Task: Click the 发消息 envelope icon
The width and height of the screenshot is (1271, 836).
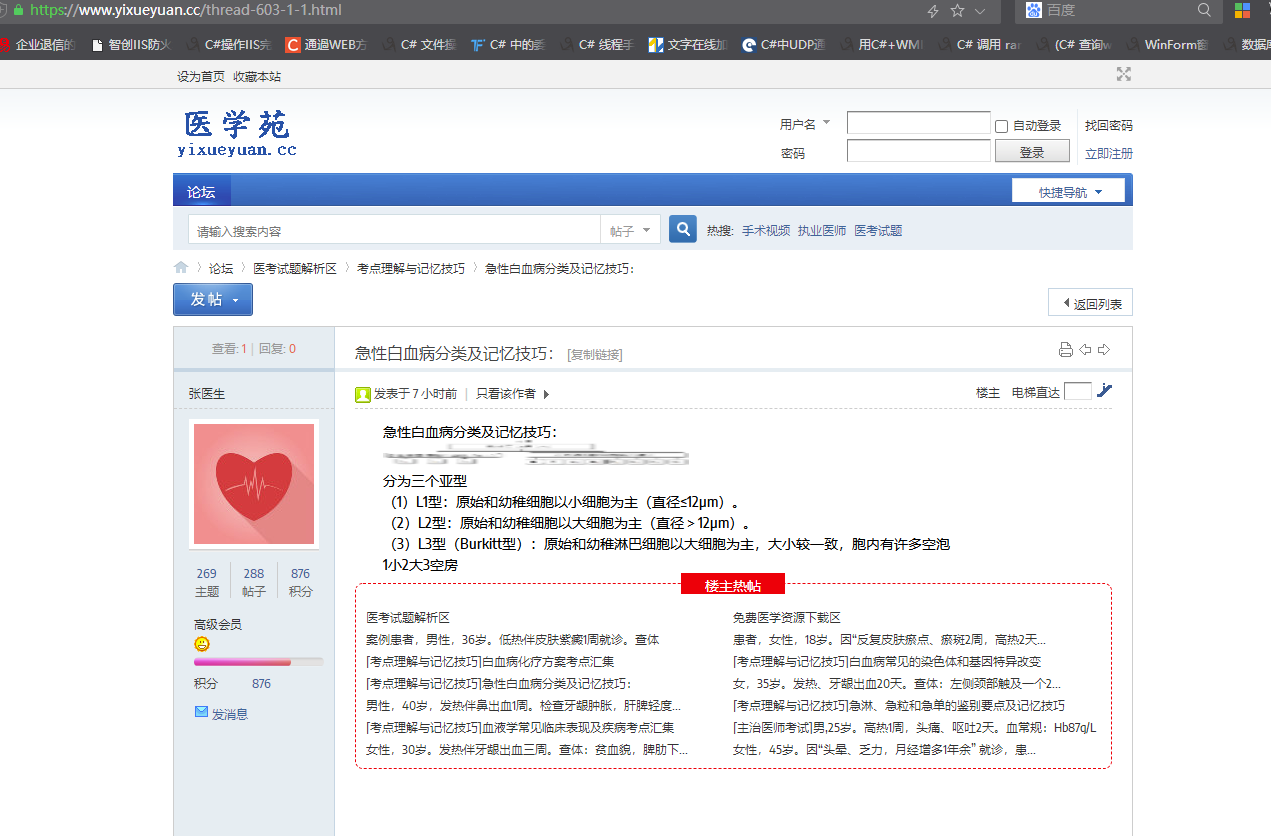Action: coord(201,712)
